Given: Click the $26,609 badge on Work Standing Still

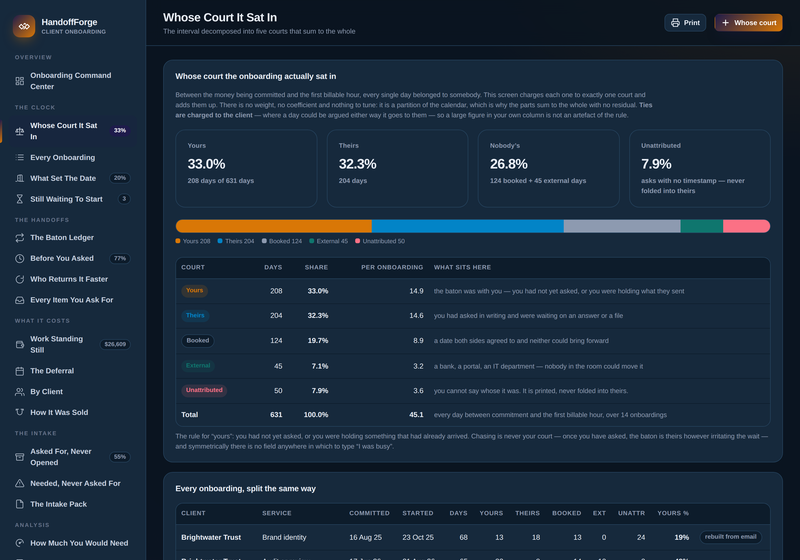Looking at the screenshot, I should 115,345.
